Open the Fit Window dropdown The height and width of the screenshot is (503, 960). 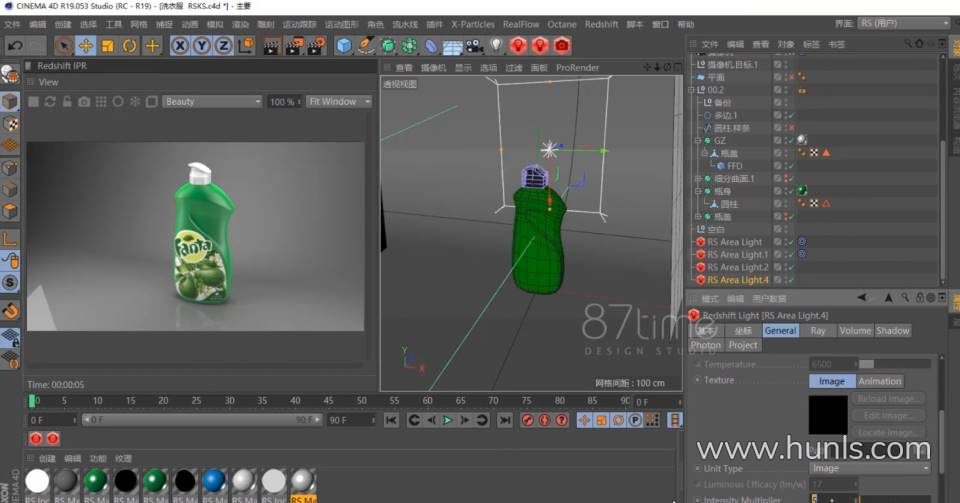(x=339, y=102)
